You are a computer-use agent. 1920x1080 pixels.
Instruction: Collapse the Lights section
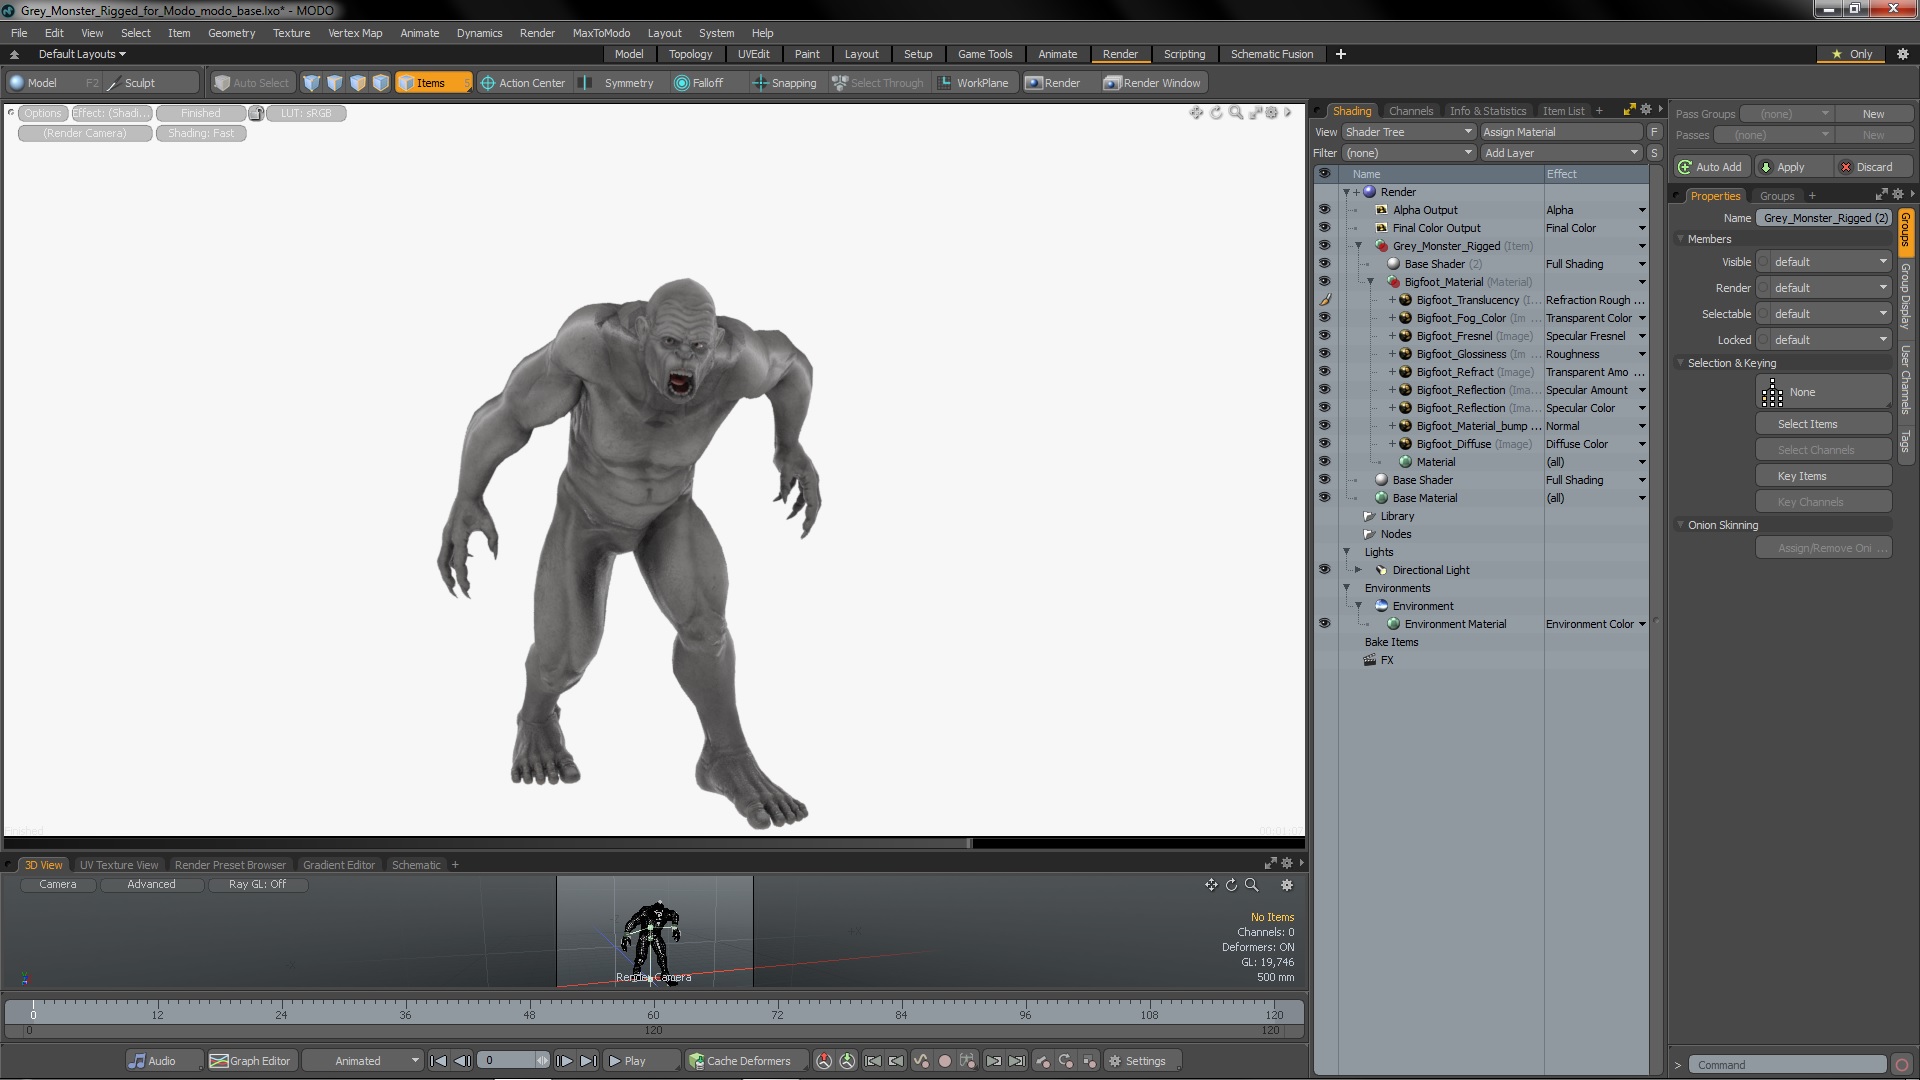point(1346,552)
